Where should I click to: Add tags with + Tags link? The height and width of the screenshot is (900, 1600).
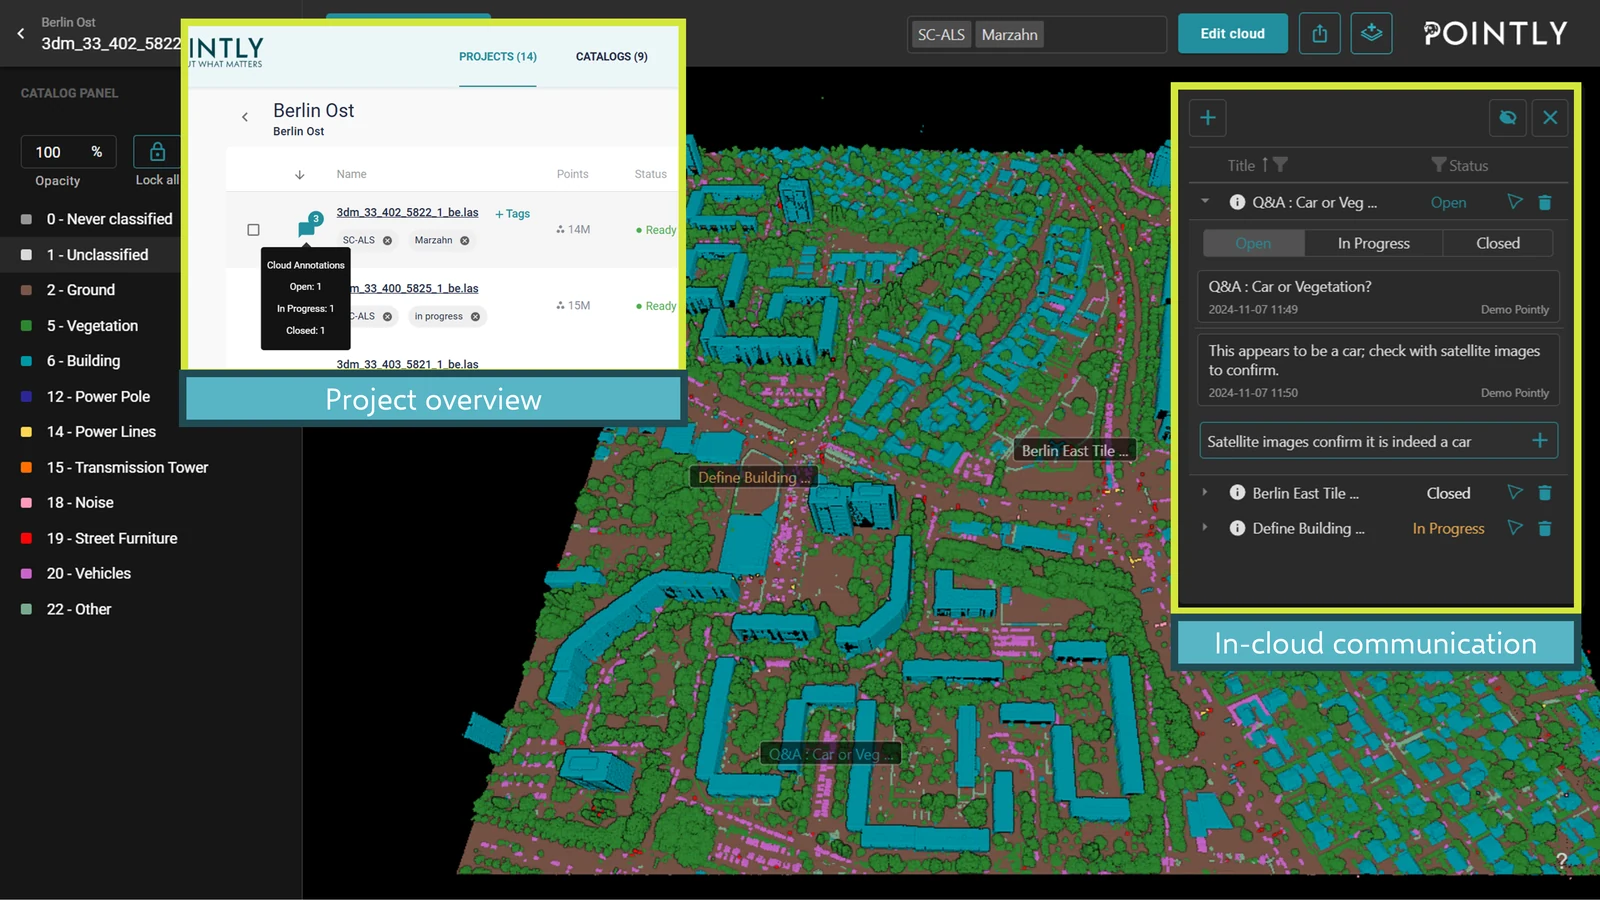click(x=513, y=214)
